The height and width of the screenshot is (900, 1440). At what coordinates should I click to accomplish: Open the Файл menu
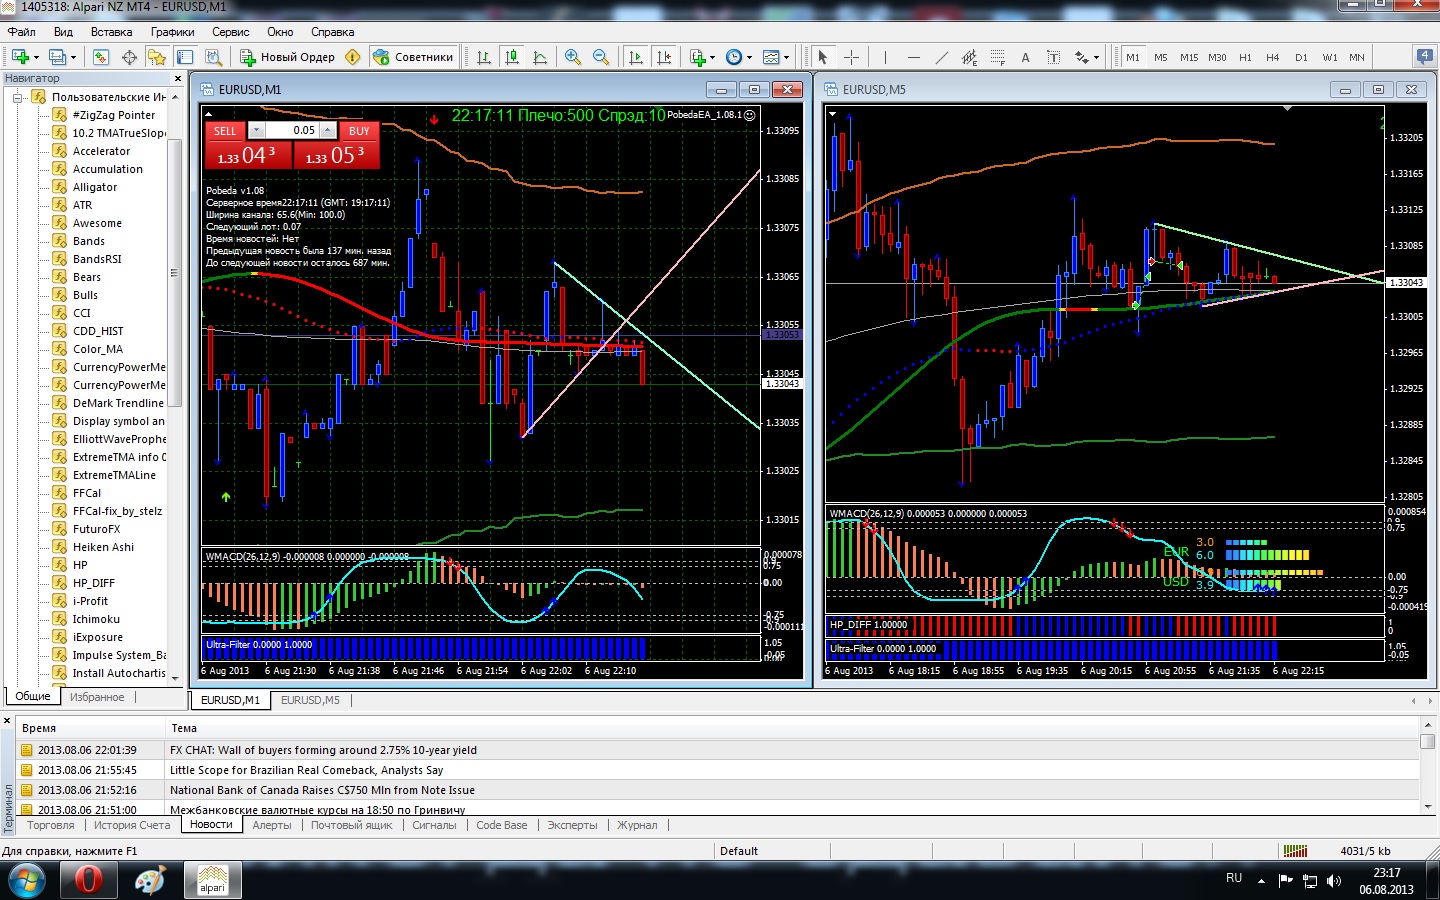[21, 32]
